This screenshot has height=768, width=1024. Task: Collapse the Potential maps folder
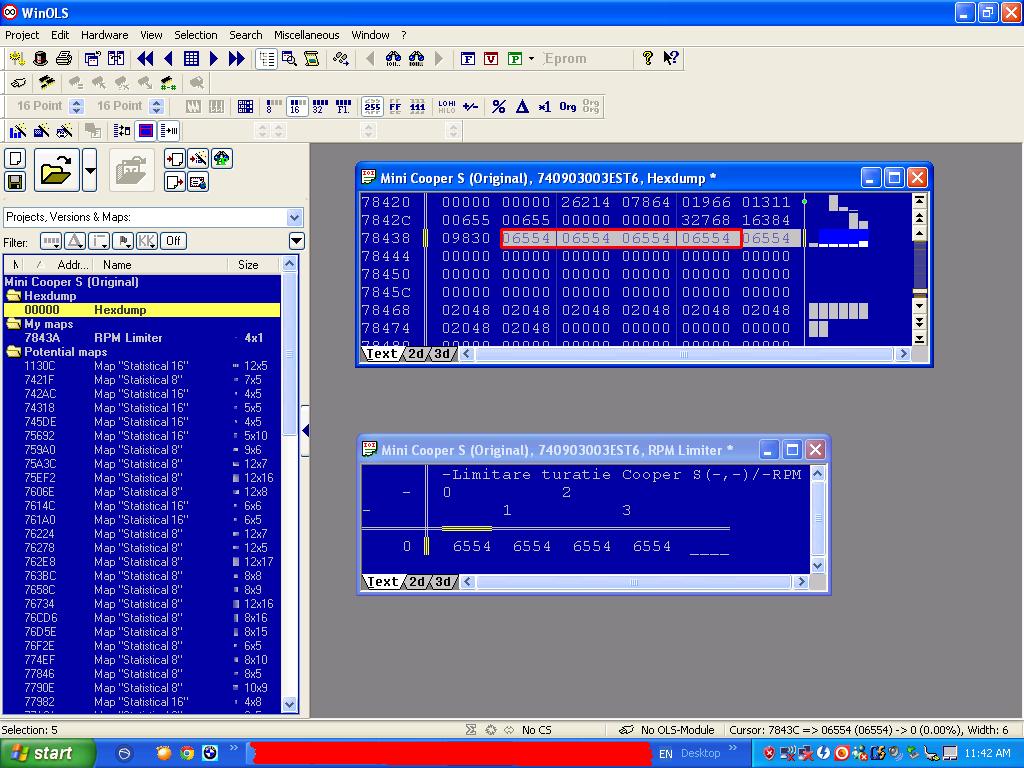coord(14,352)
